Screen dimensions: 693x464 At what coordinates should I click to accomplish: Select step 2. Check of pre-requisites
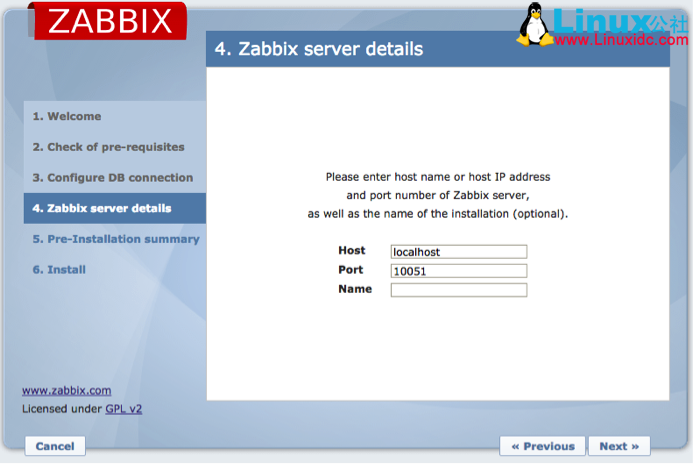click(108, 147)
